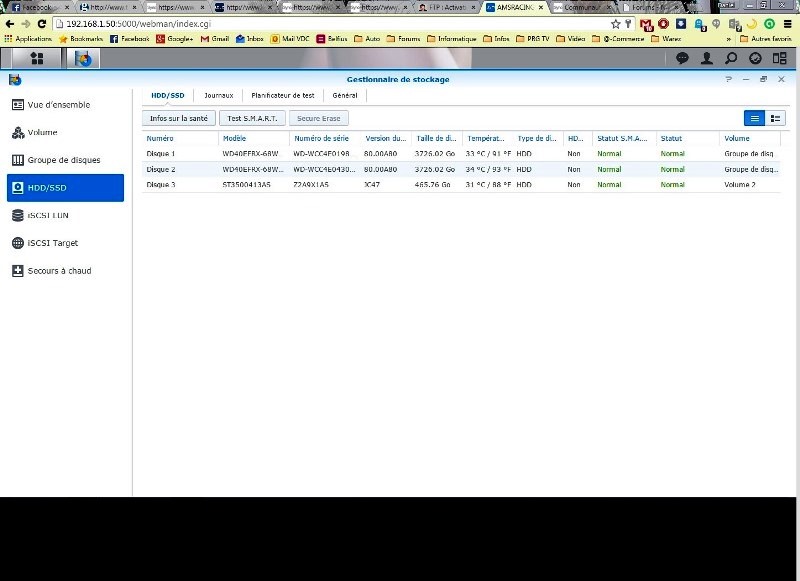Screen dimensions: 800x581
Task: Click browser Forward arrow
Action: 26,24
